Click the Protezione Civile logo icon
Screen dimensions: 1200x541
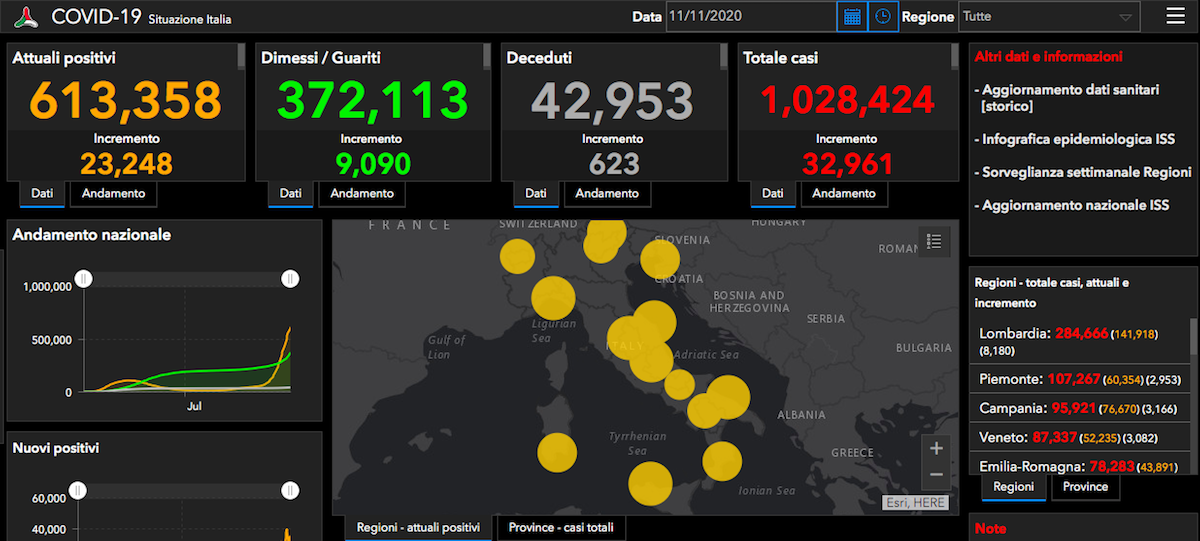[28, 16]
